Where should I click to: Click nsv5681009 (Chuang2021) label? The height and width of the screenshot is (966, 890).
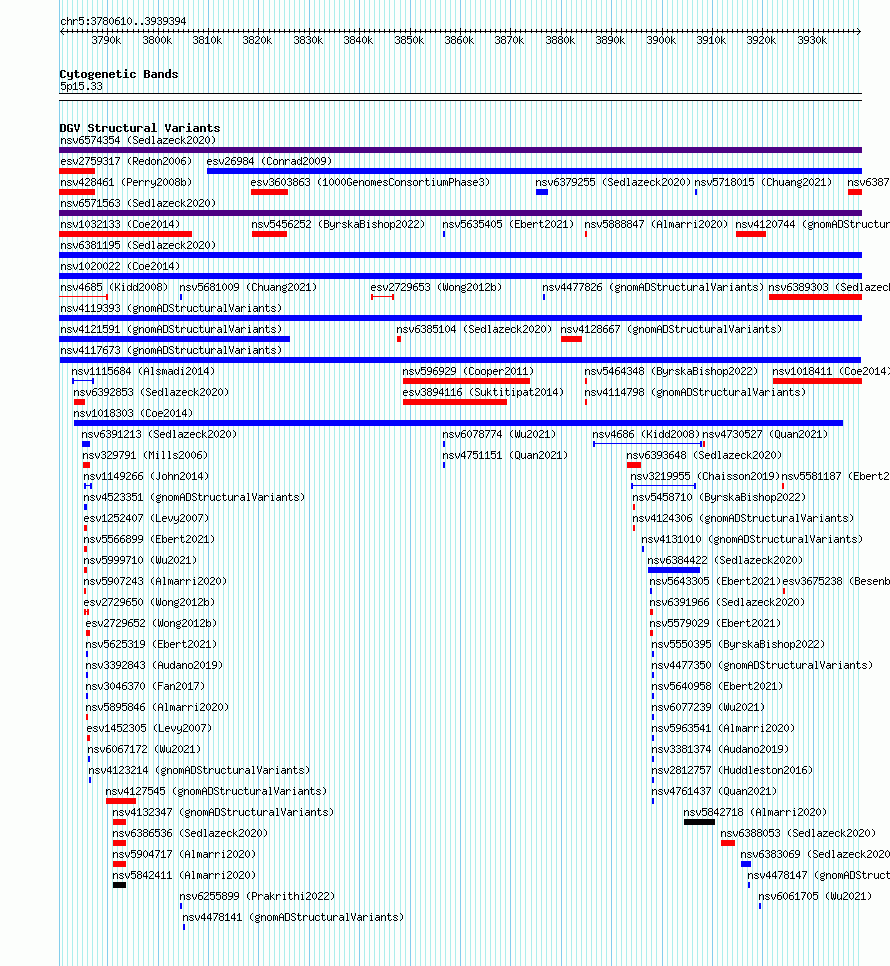click(x=248, y=287)
